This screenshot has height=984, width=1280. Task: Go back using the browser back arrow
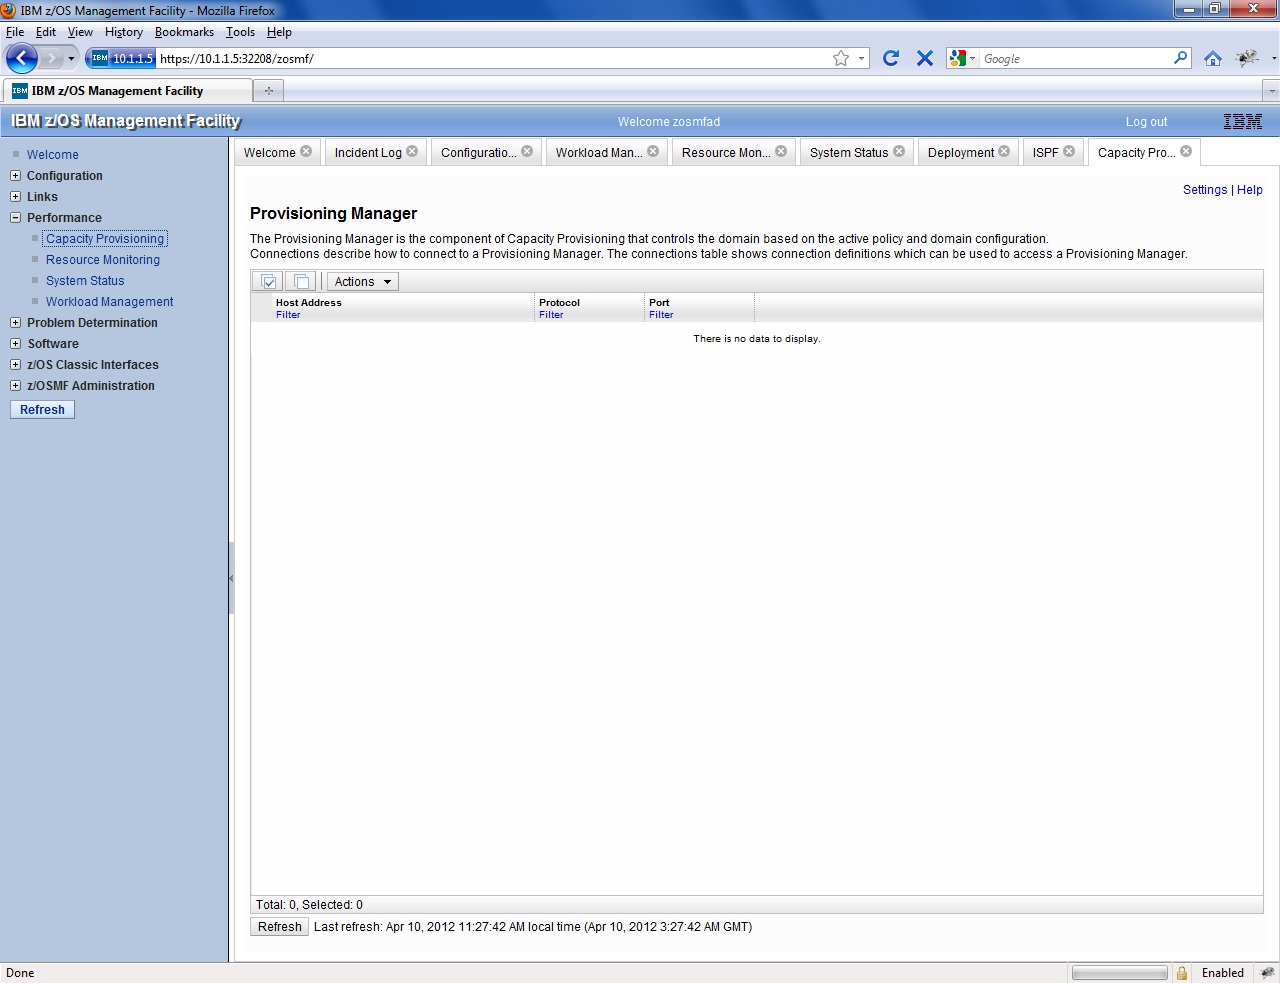(x=21, y=58)
